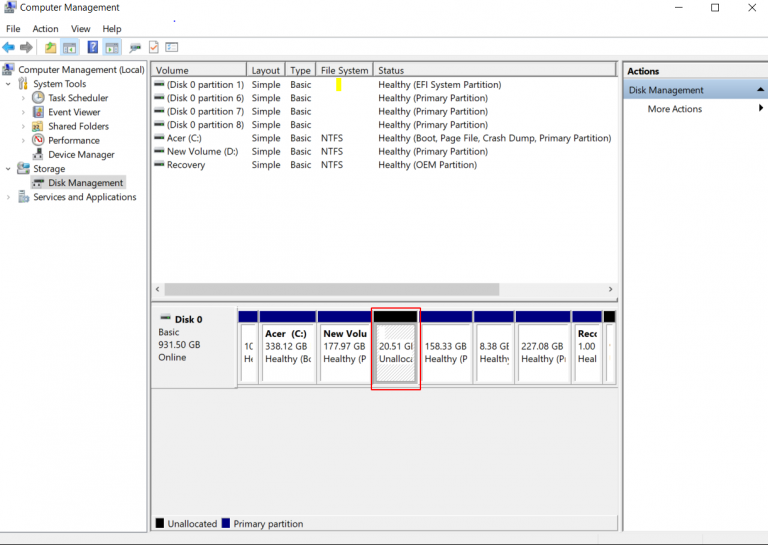Sort the list by the File System column header
The height and width of the screenshot is (545, 768).
[x=344, y=70]
